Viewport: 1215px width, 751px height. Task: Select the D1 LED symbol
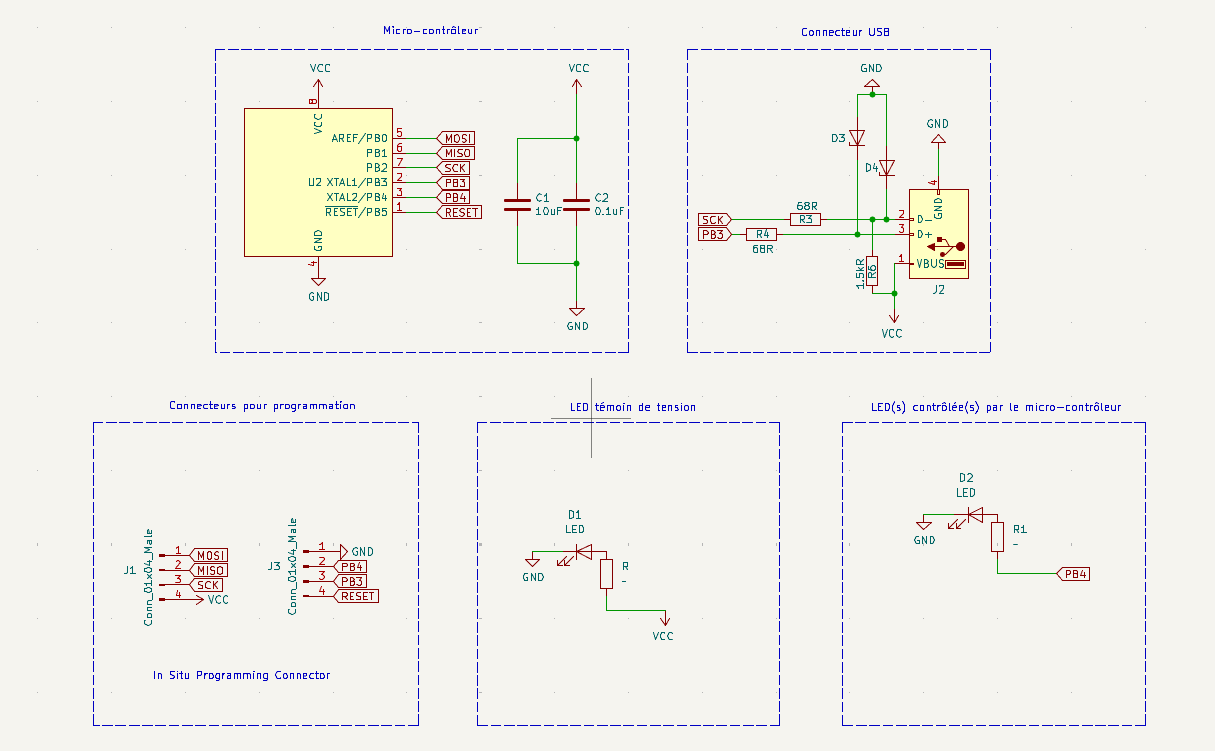click(x=580, y=551)
